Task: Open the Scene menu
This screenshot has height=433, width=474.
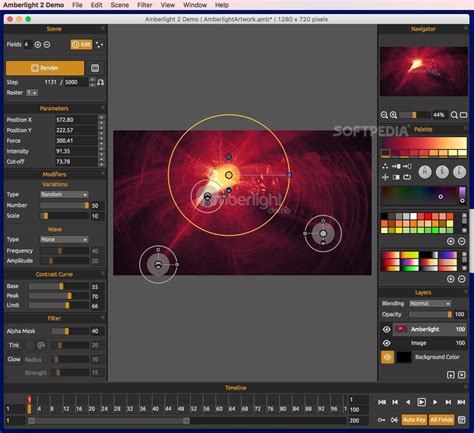Action: [120, 5]
